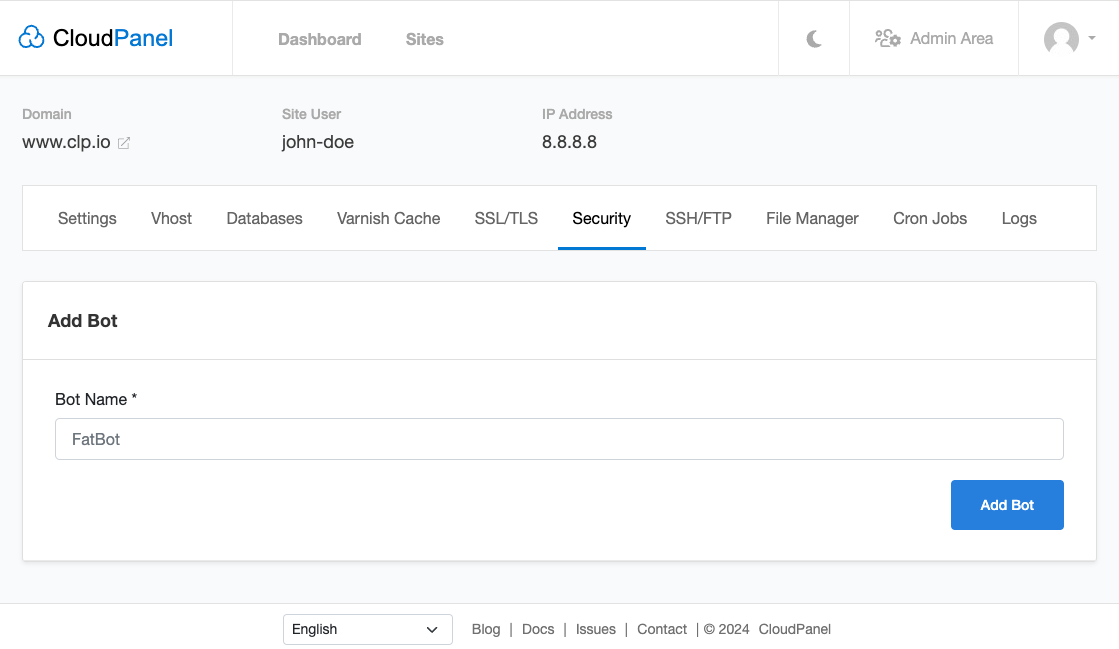
Task: Switch to the SSH/FTP tab
Action: click(x=698, y=218)
